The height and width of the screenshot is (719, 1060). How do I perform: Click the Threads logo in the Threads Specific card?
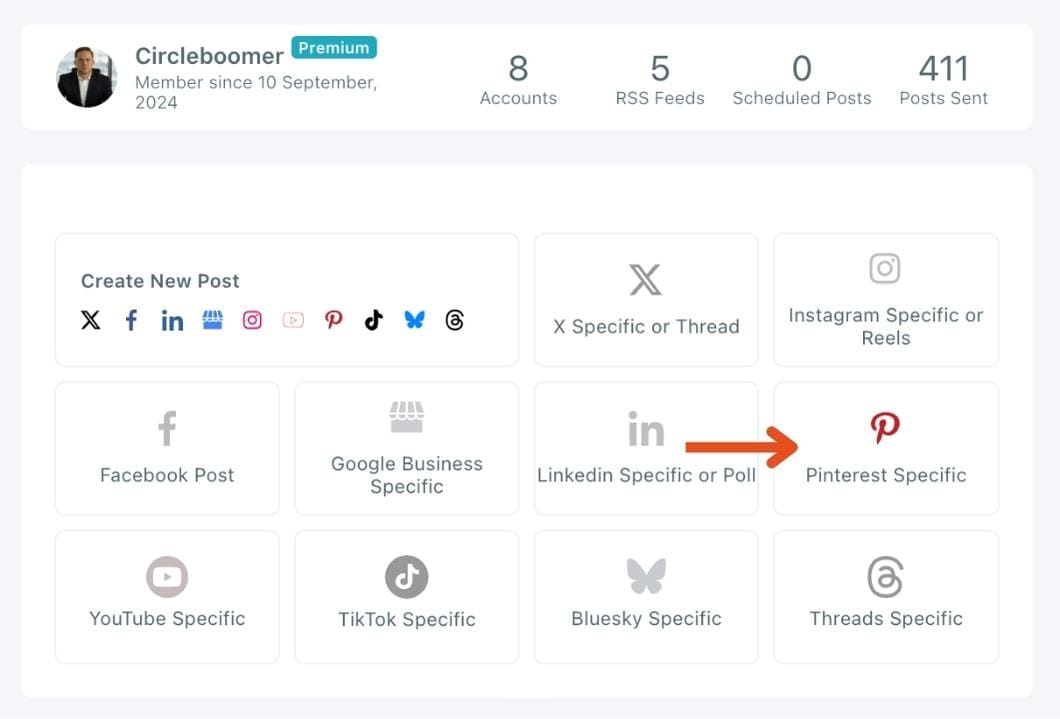coord(886,577)
